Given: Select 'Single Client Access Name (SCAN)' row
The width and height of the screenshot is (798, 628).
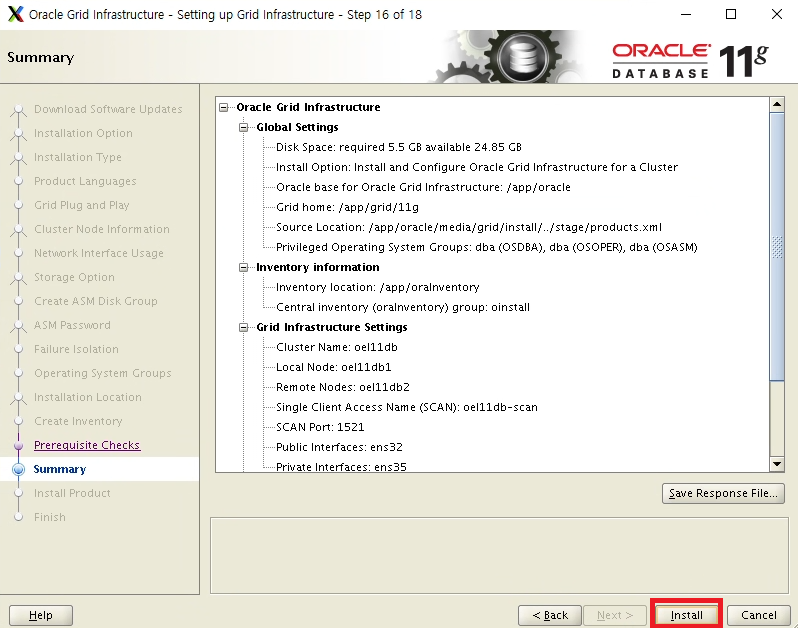Looking at the screenshot, I should [x=407, y=407].
